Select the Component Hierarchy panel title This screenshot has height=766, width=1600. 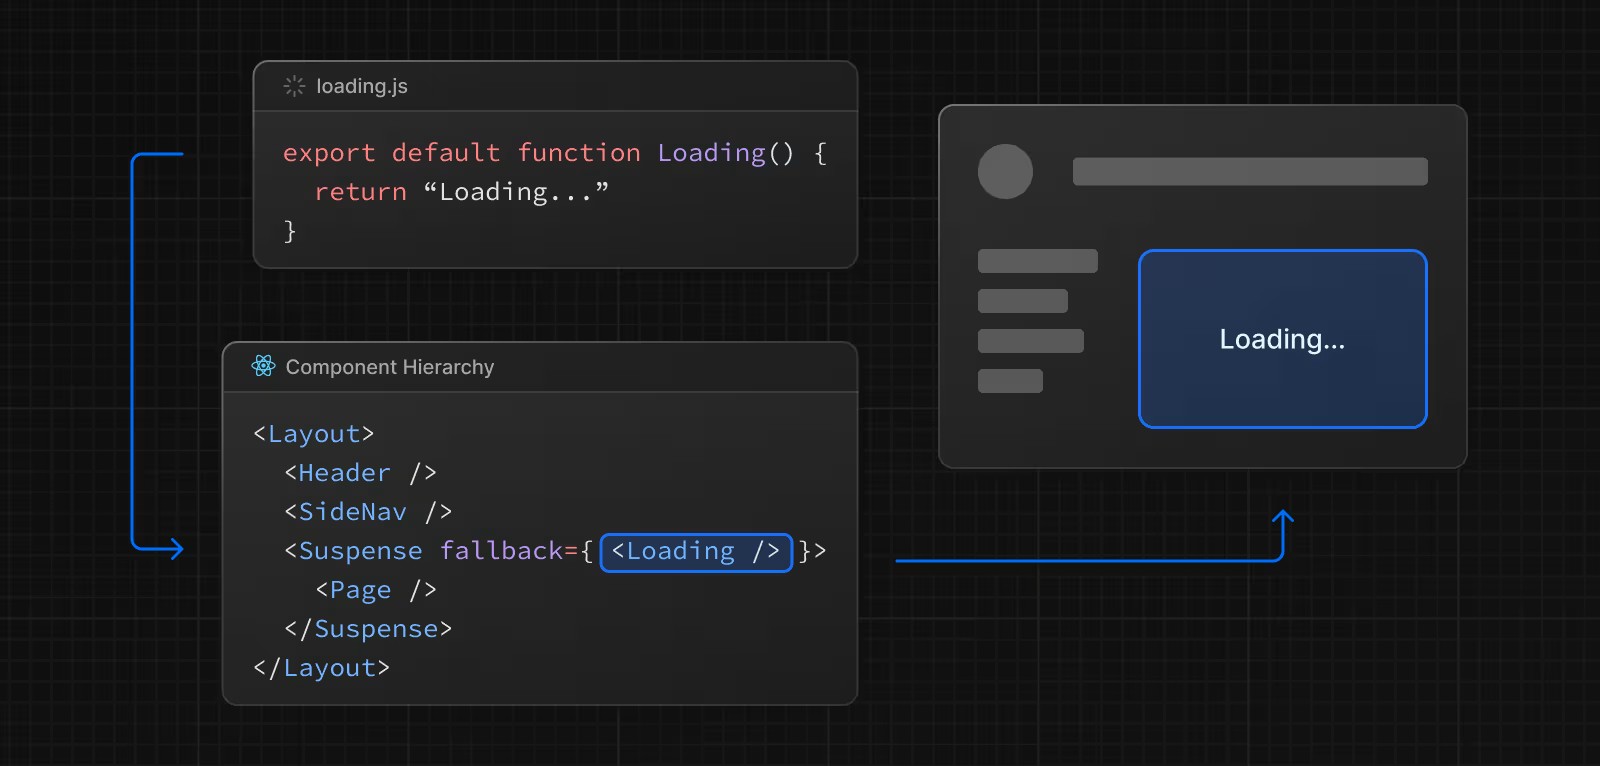coord(389,367)
